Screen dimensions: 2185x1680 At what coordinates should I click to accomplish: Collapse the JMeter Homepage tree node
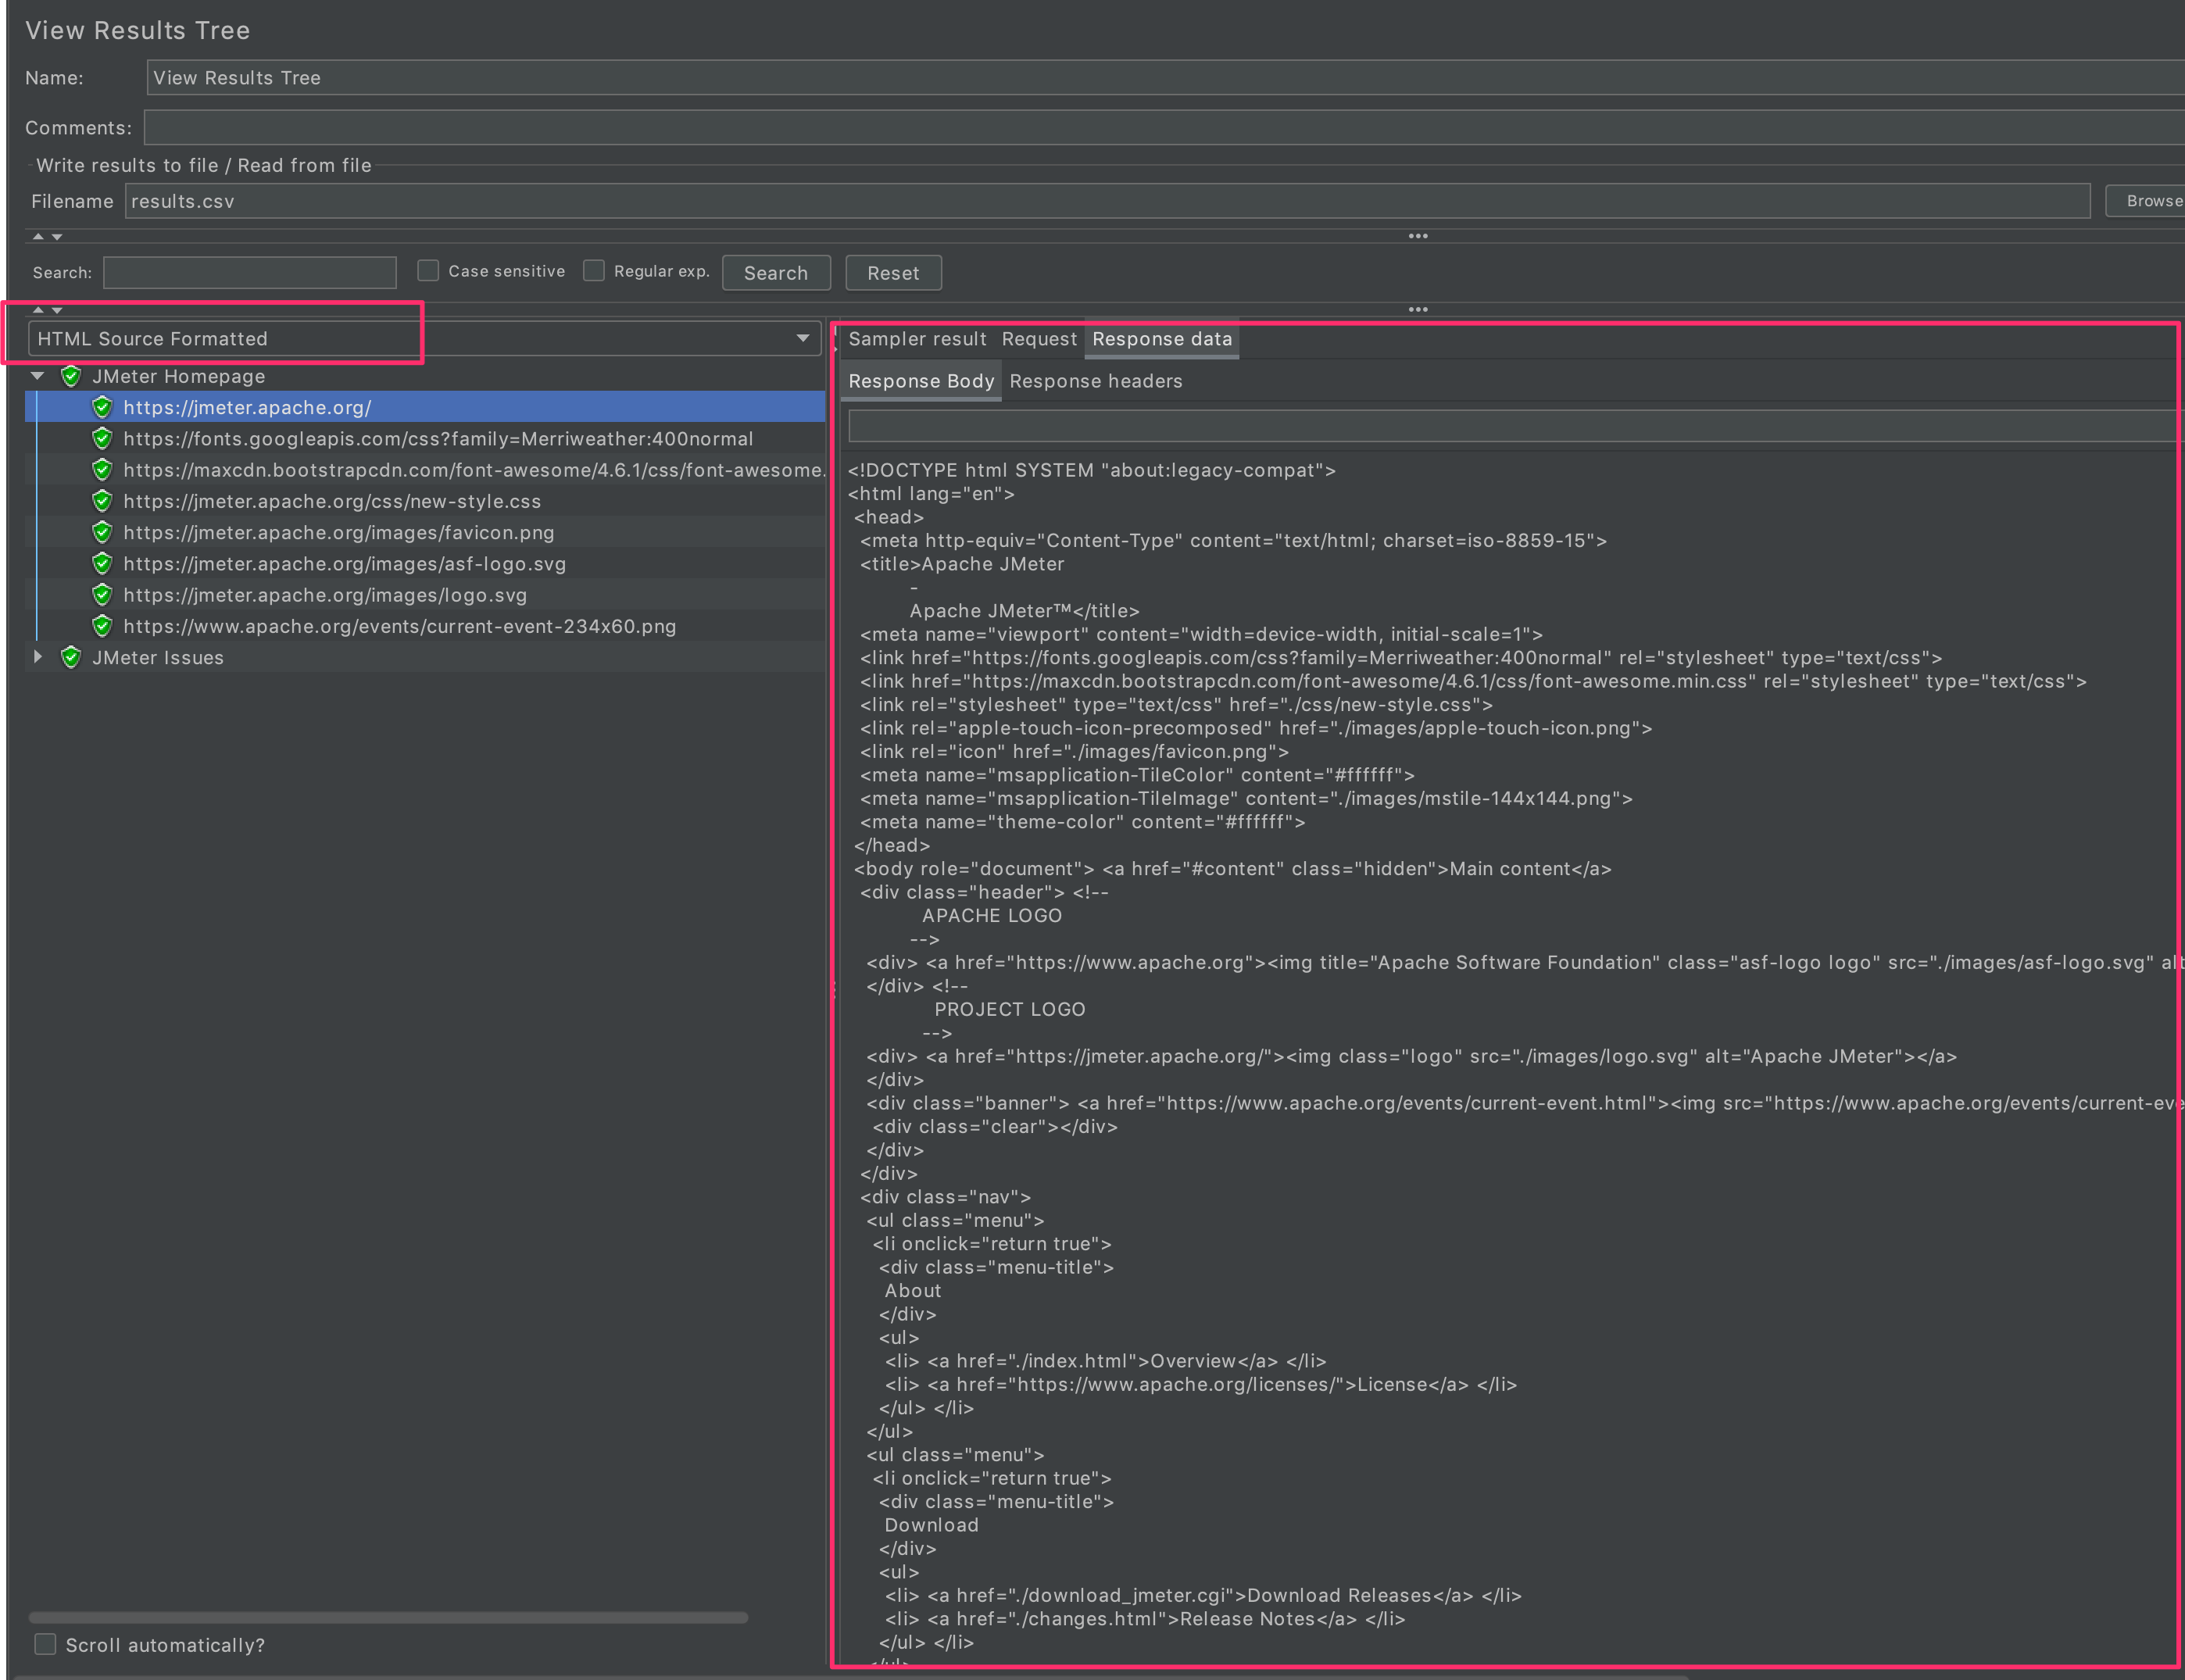(37, 376)
